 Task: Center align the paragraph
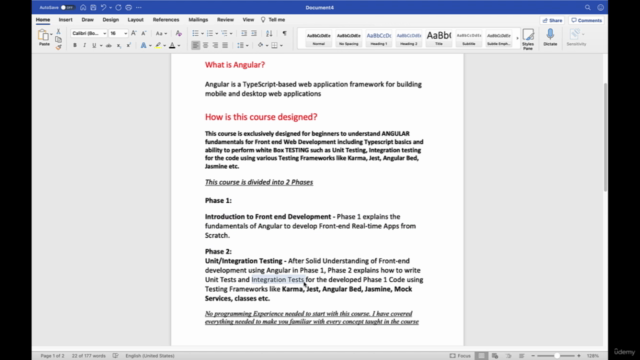click(205, 45)
